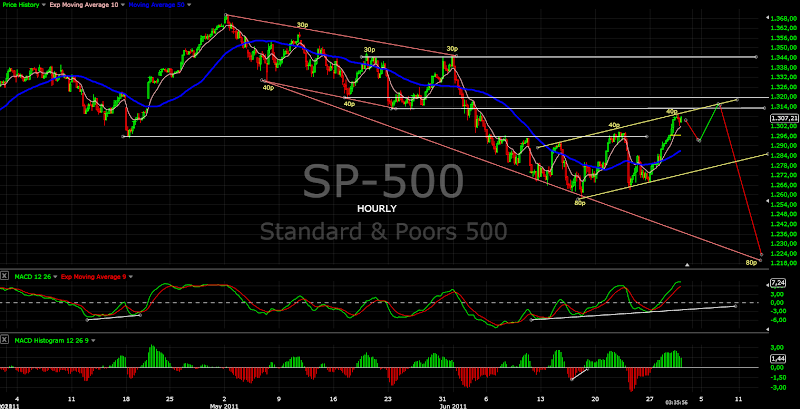
Task: Click the 1.320,00 price scale value
Action: (x=784, y=96)
